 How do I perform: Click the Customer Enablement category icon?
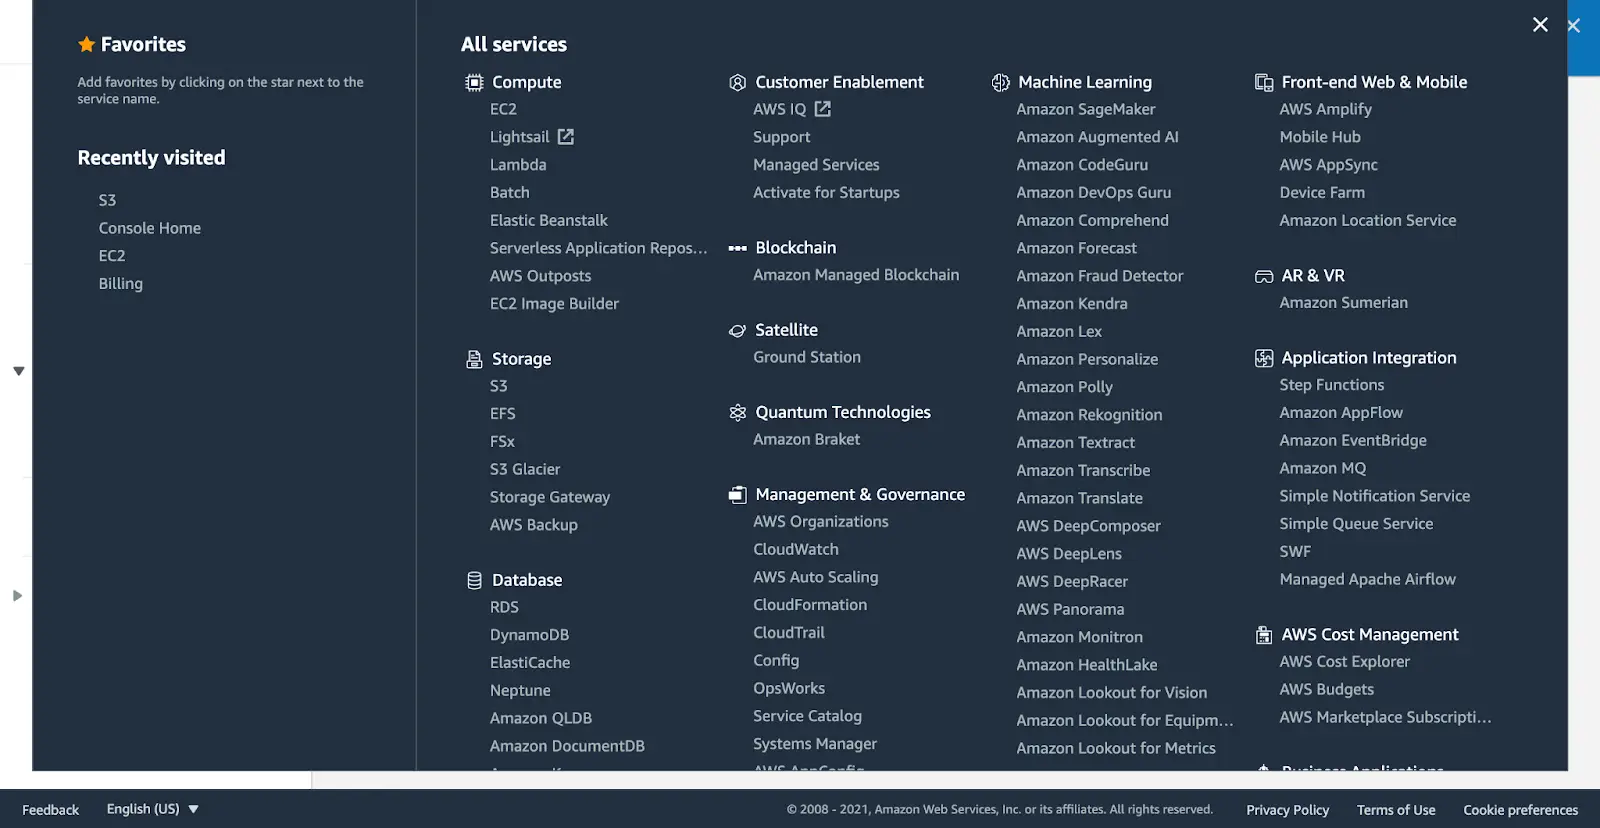click(738, 83)
